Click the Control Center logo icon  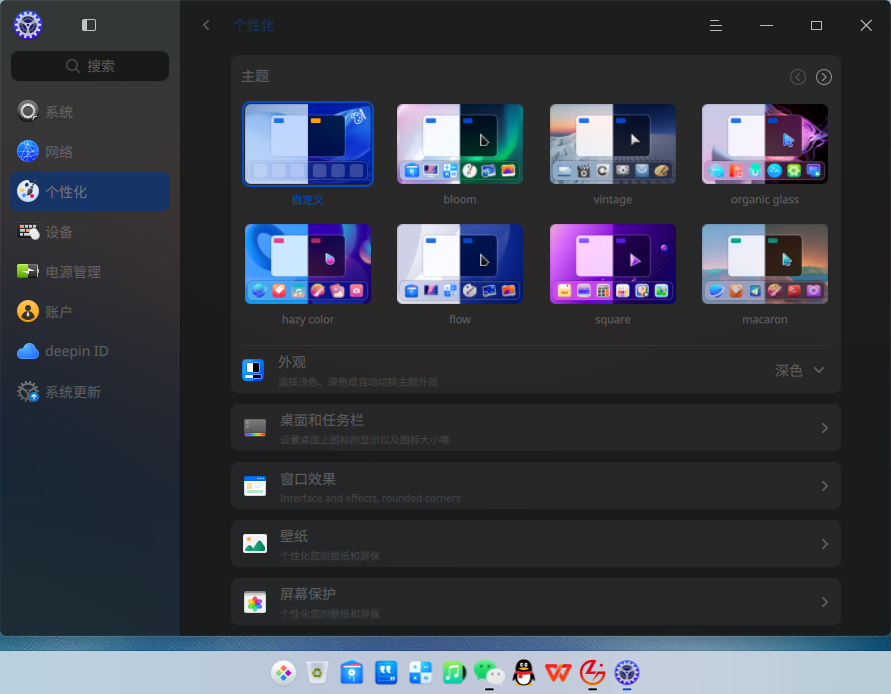(x=28, y=25)
